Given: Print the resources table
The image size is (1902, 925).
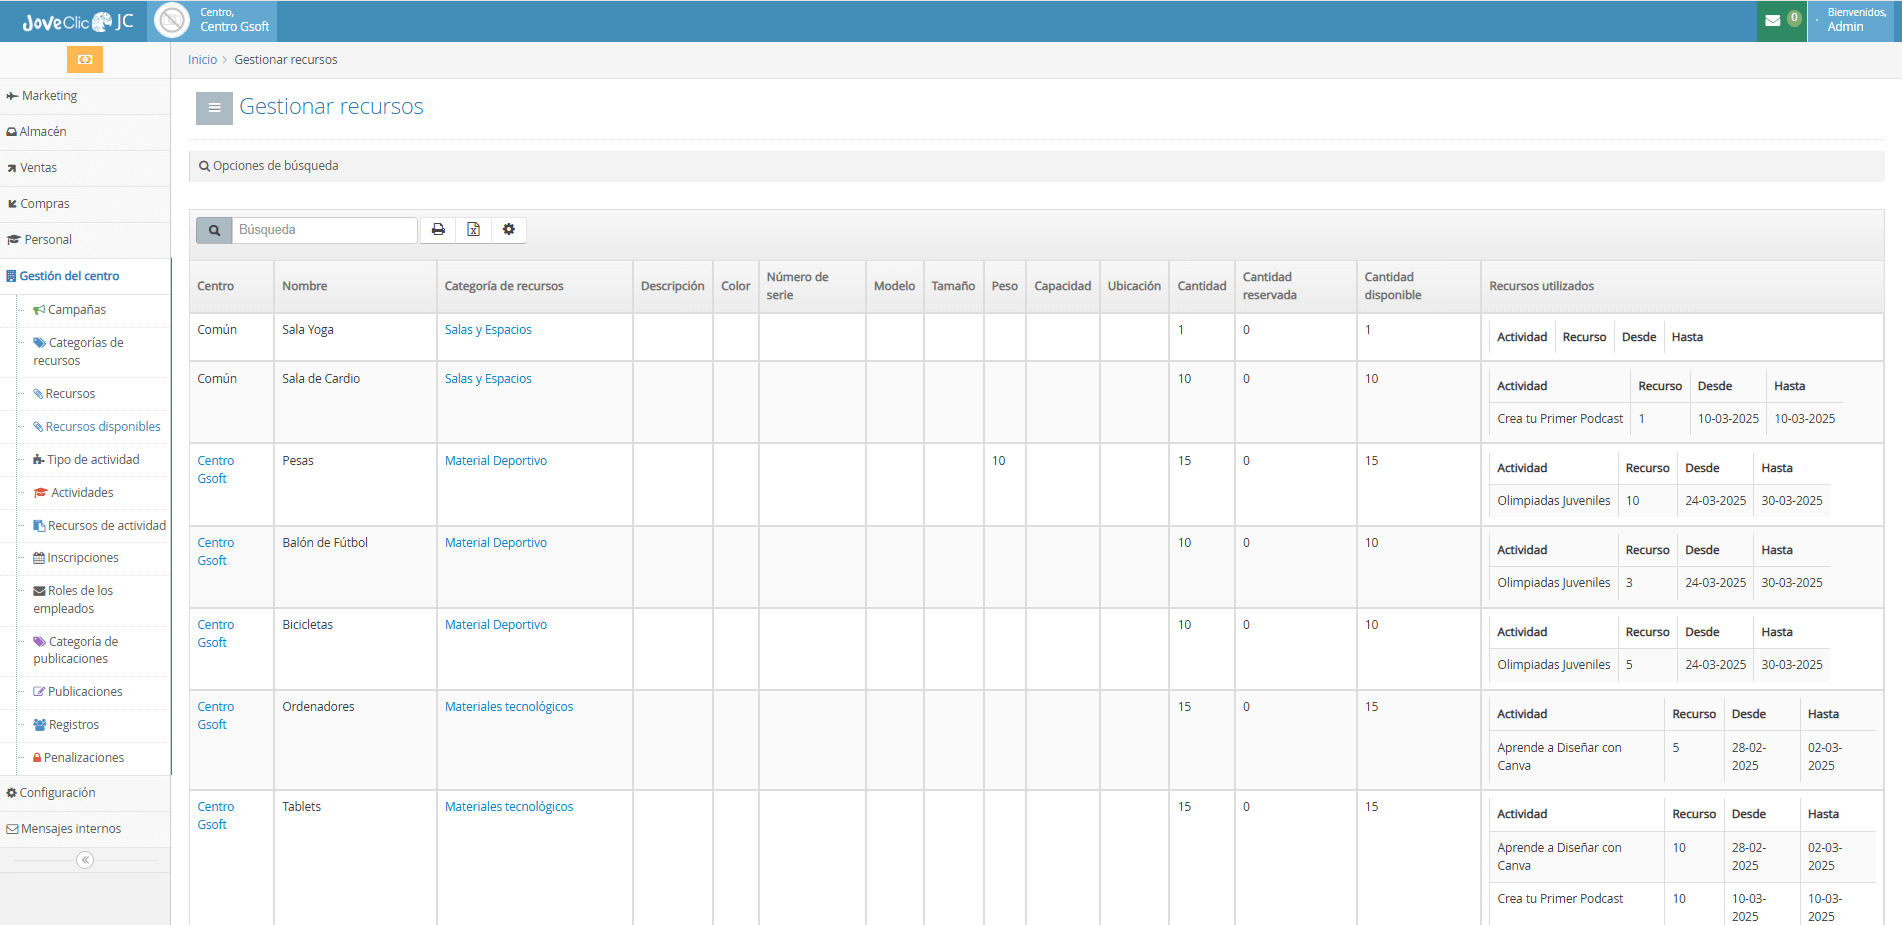Looking at the screenshot, I should coord(438,230).
